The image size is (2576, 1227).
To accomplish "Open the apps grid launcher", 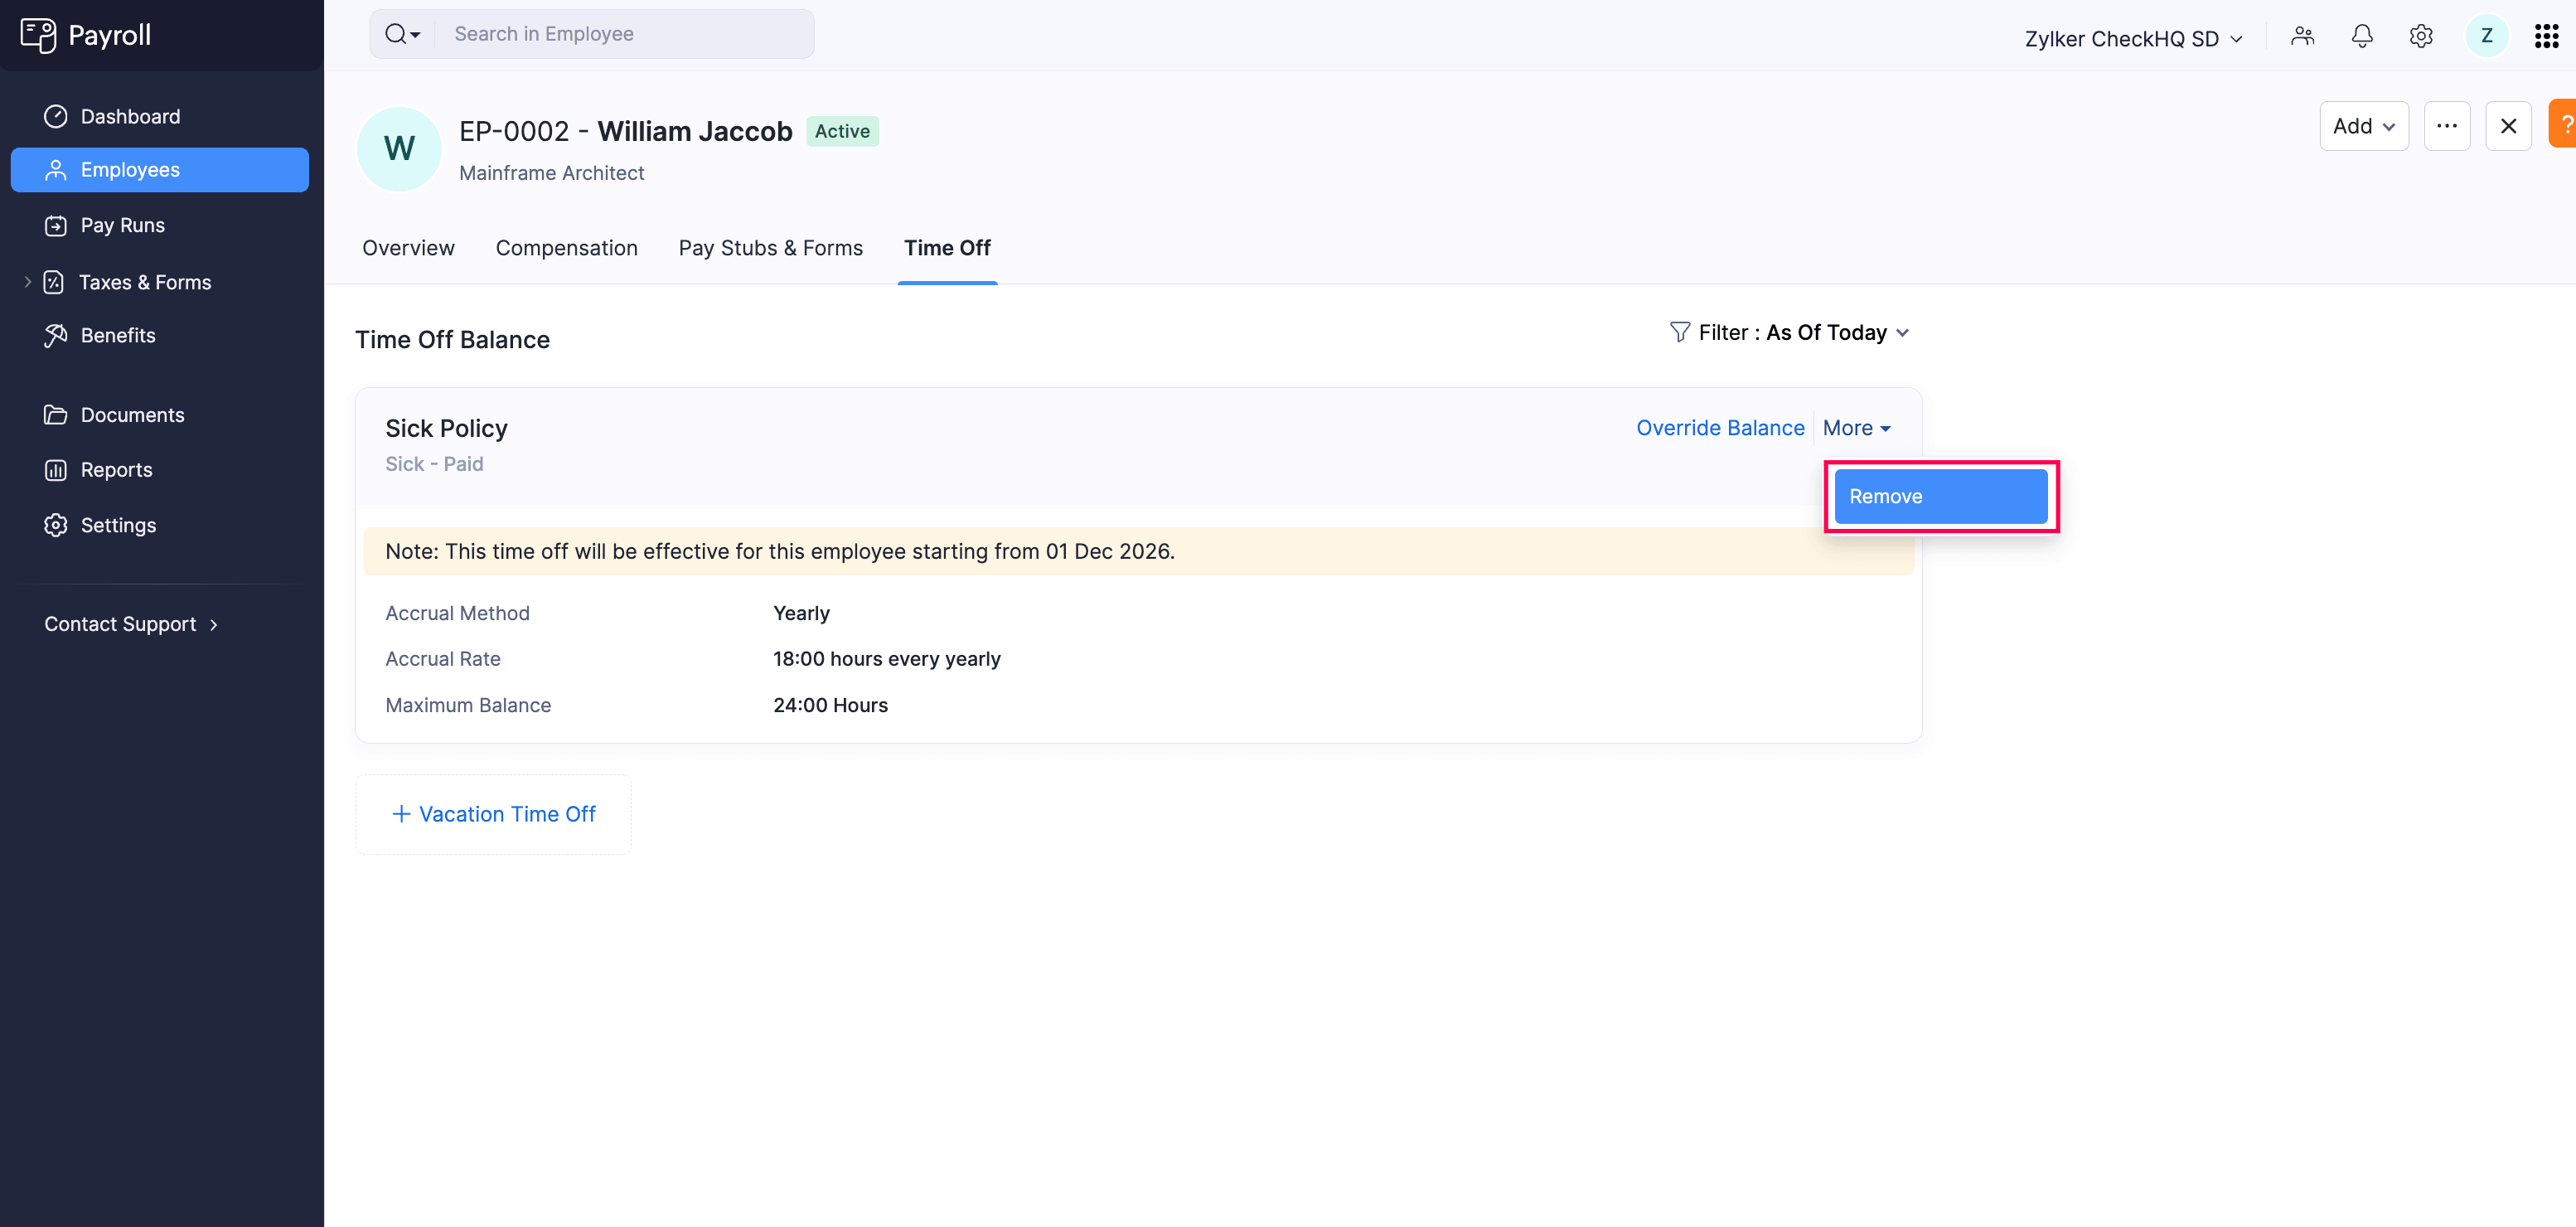I will (2546, 37).
